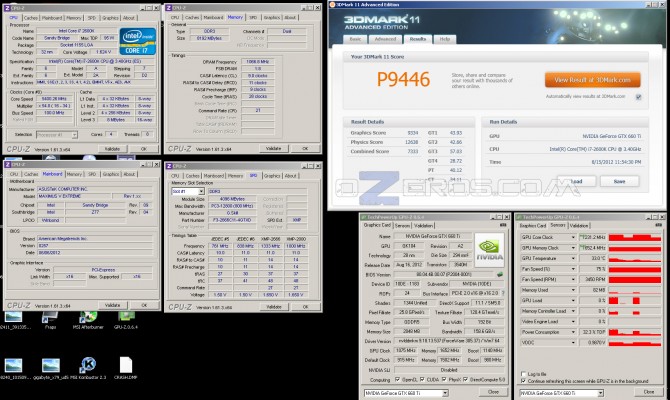The height and width of the screenshot is (400, 670).
Task: Click the GPU Load sensor history graph
Action: point(635,300)
